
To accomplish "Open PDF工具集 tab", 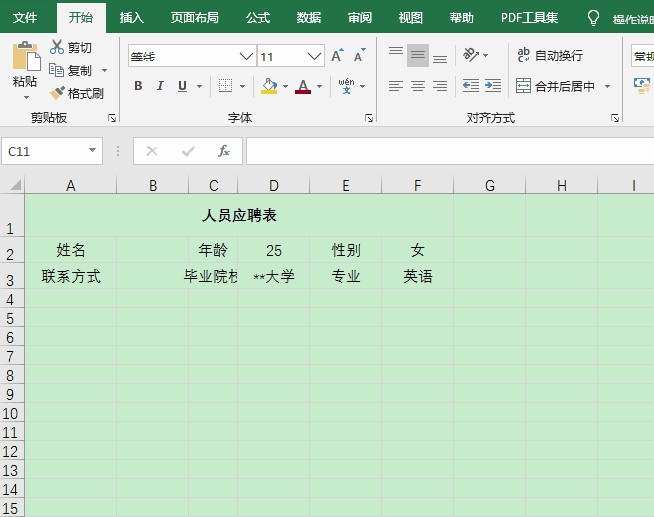I will (529, 18).
